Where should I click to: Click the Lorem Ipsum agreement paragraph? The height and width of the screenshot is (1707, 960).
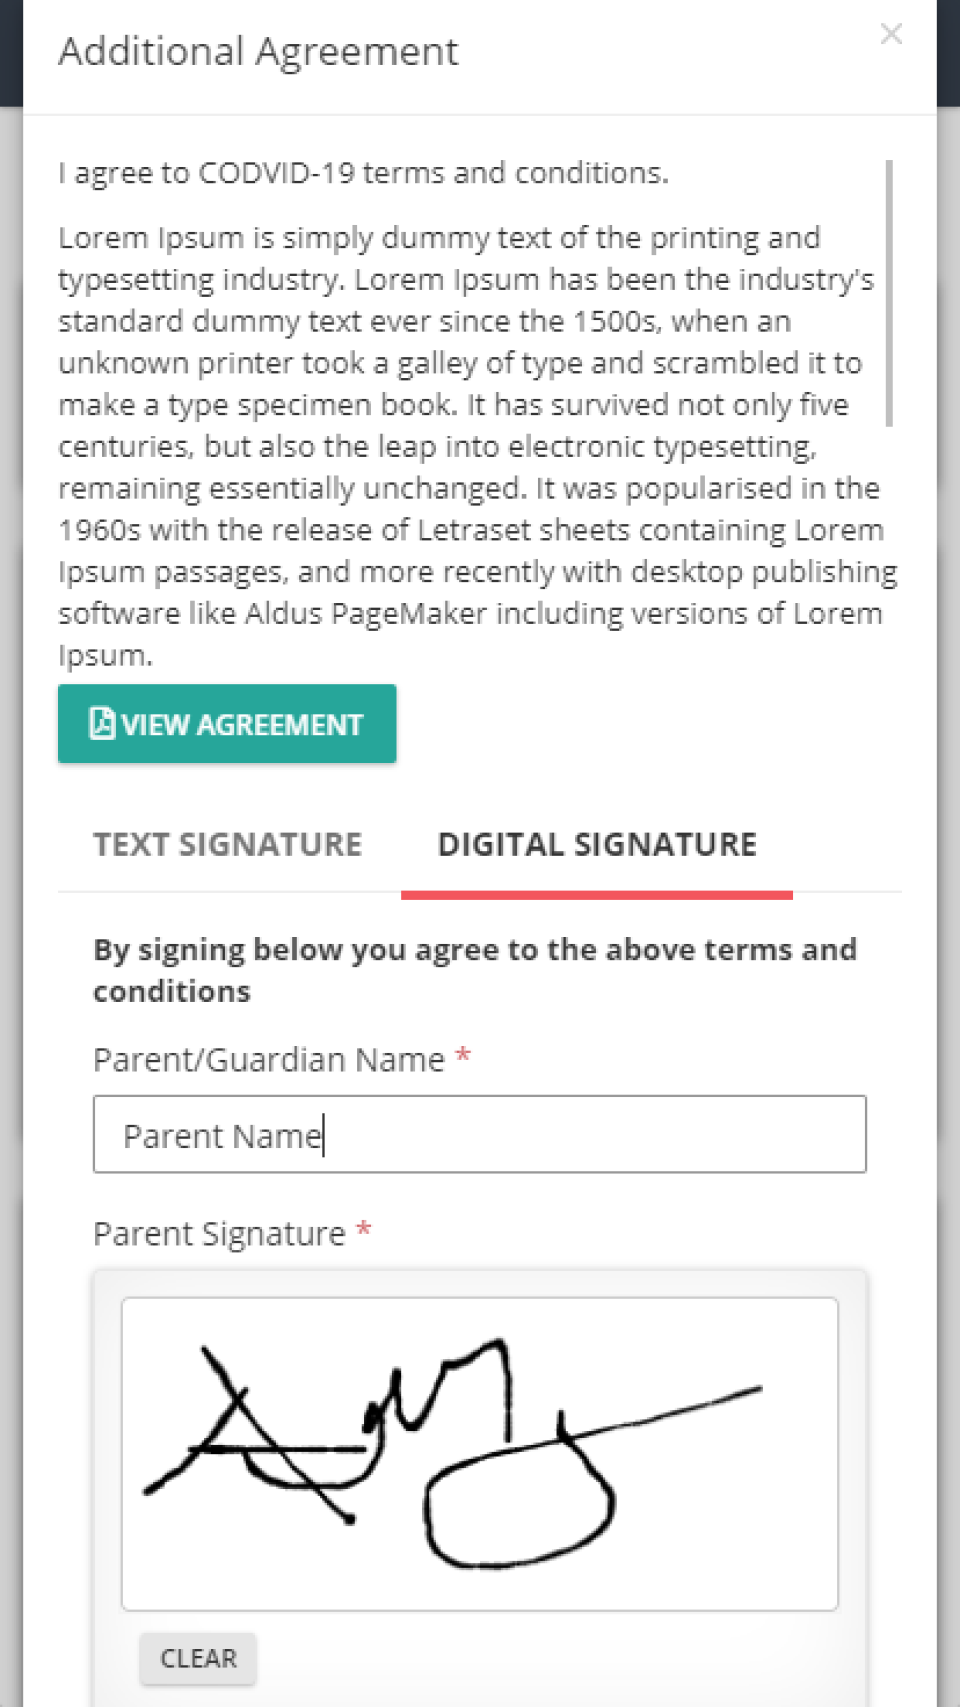pyautogui.click(x=478, y=446)
